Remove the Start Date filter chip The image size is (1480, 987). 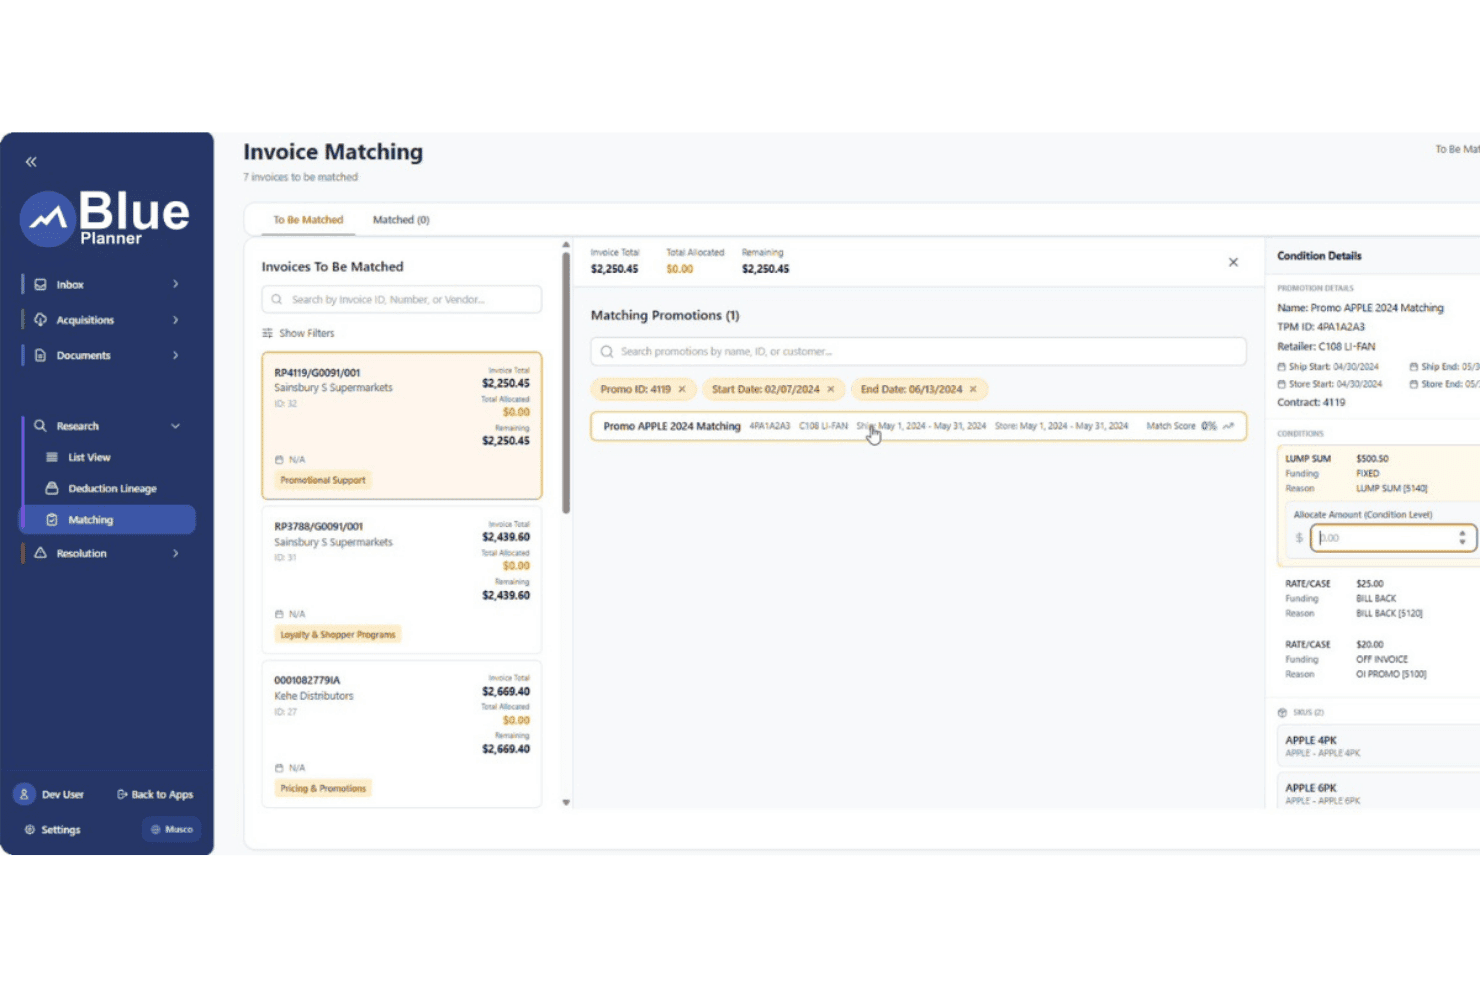830,389
